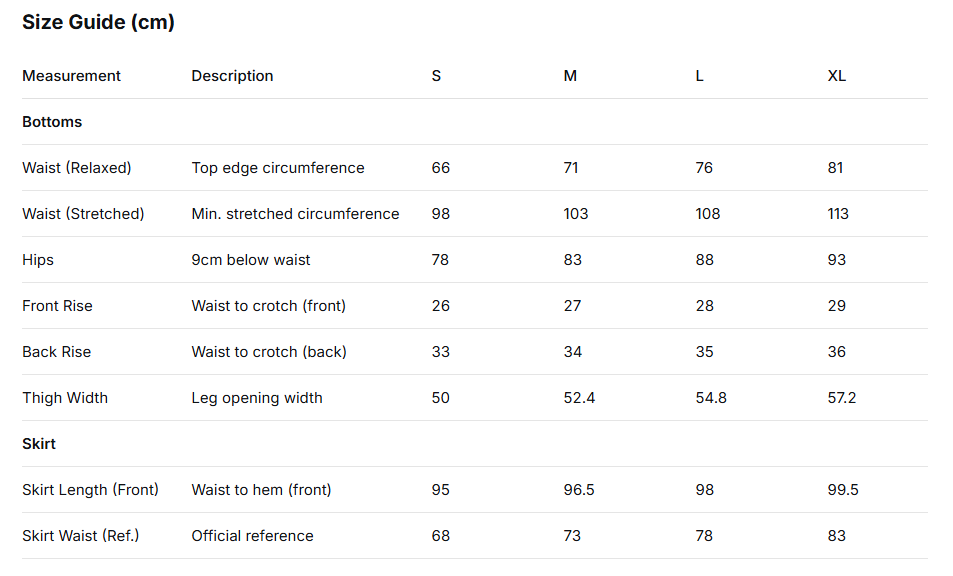Click the Skirt section label
Image resolution: width=953 pixels, height=576 pixels.
[39, 444]
